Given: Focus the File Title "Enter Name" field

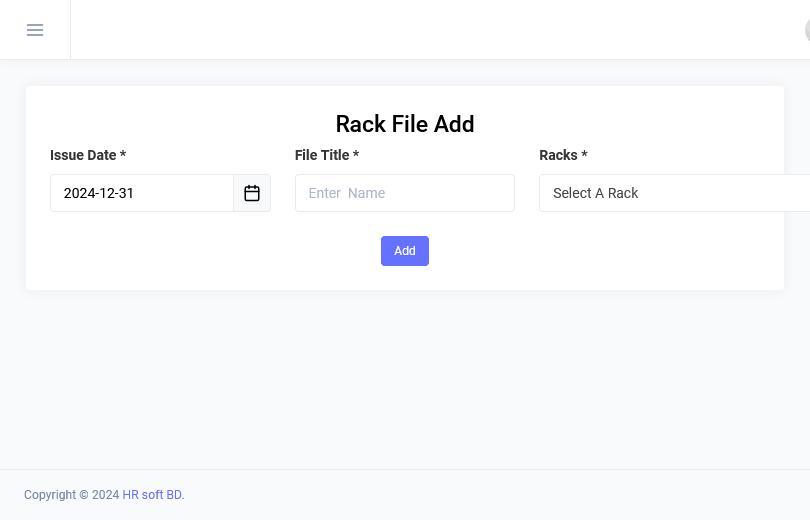Looking at the screenshot, I should point(404,193).
